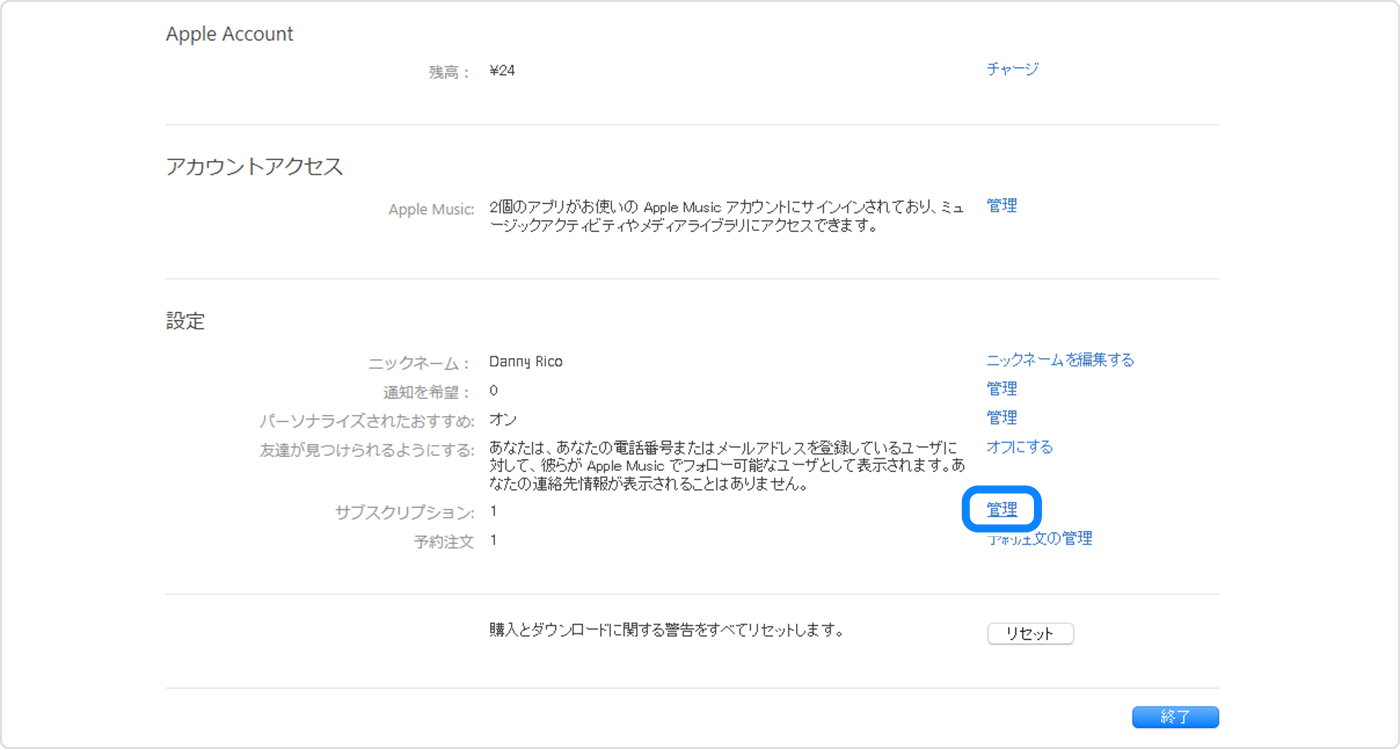This screenshot has height=750, width=1400.
Task: Click チャージ to add funds to balance
Action: point(1011,69)
